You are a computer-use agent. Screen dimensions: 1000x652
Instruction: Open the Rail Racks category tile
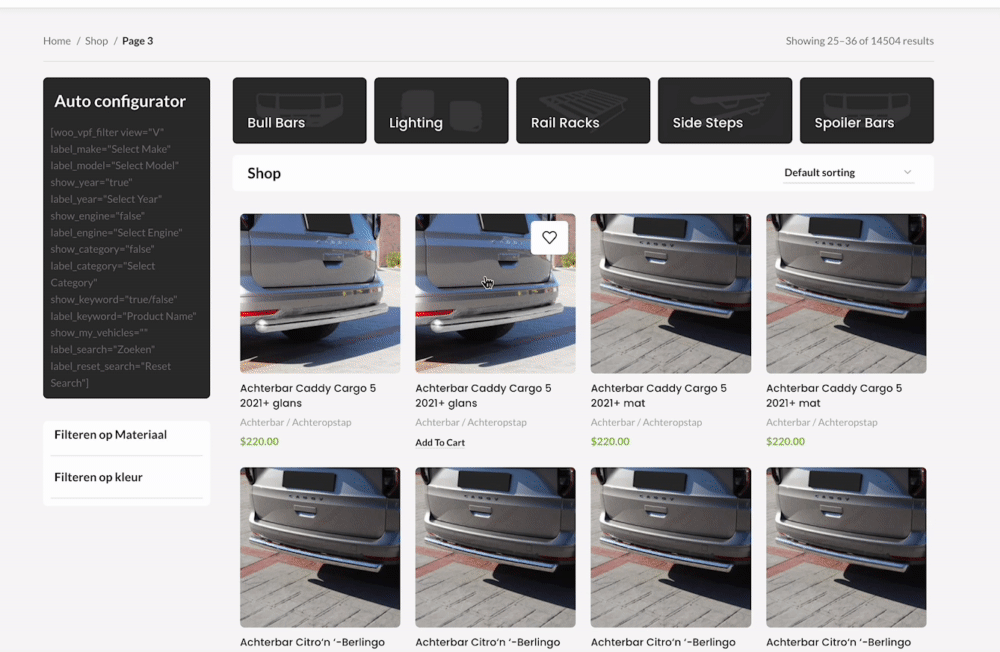coord(583,110)
